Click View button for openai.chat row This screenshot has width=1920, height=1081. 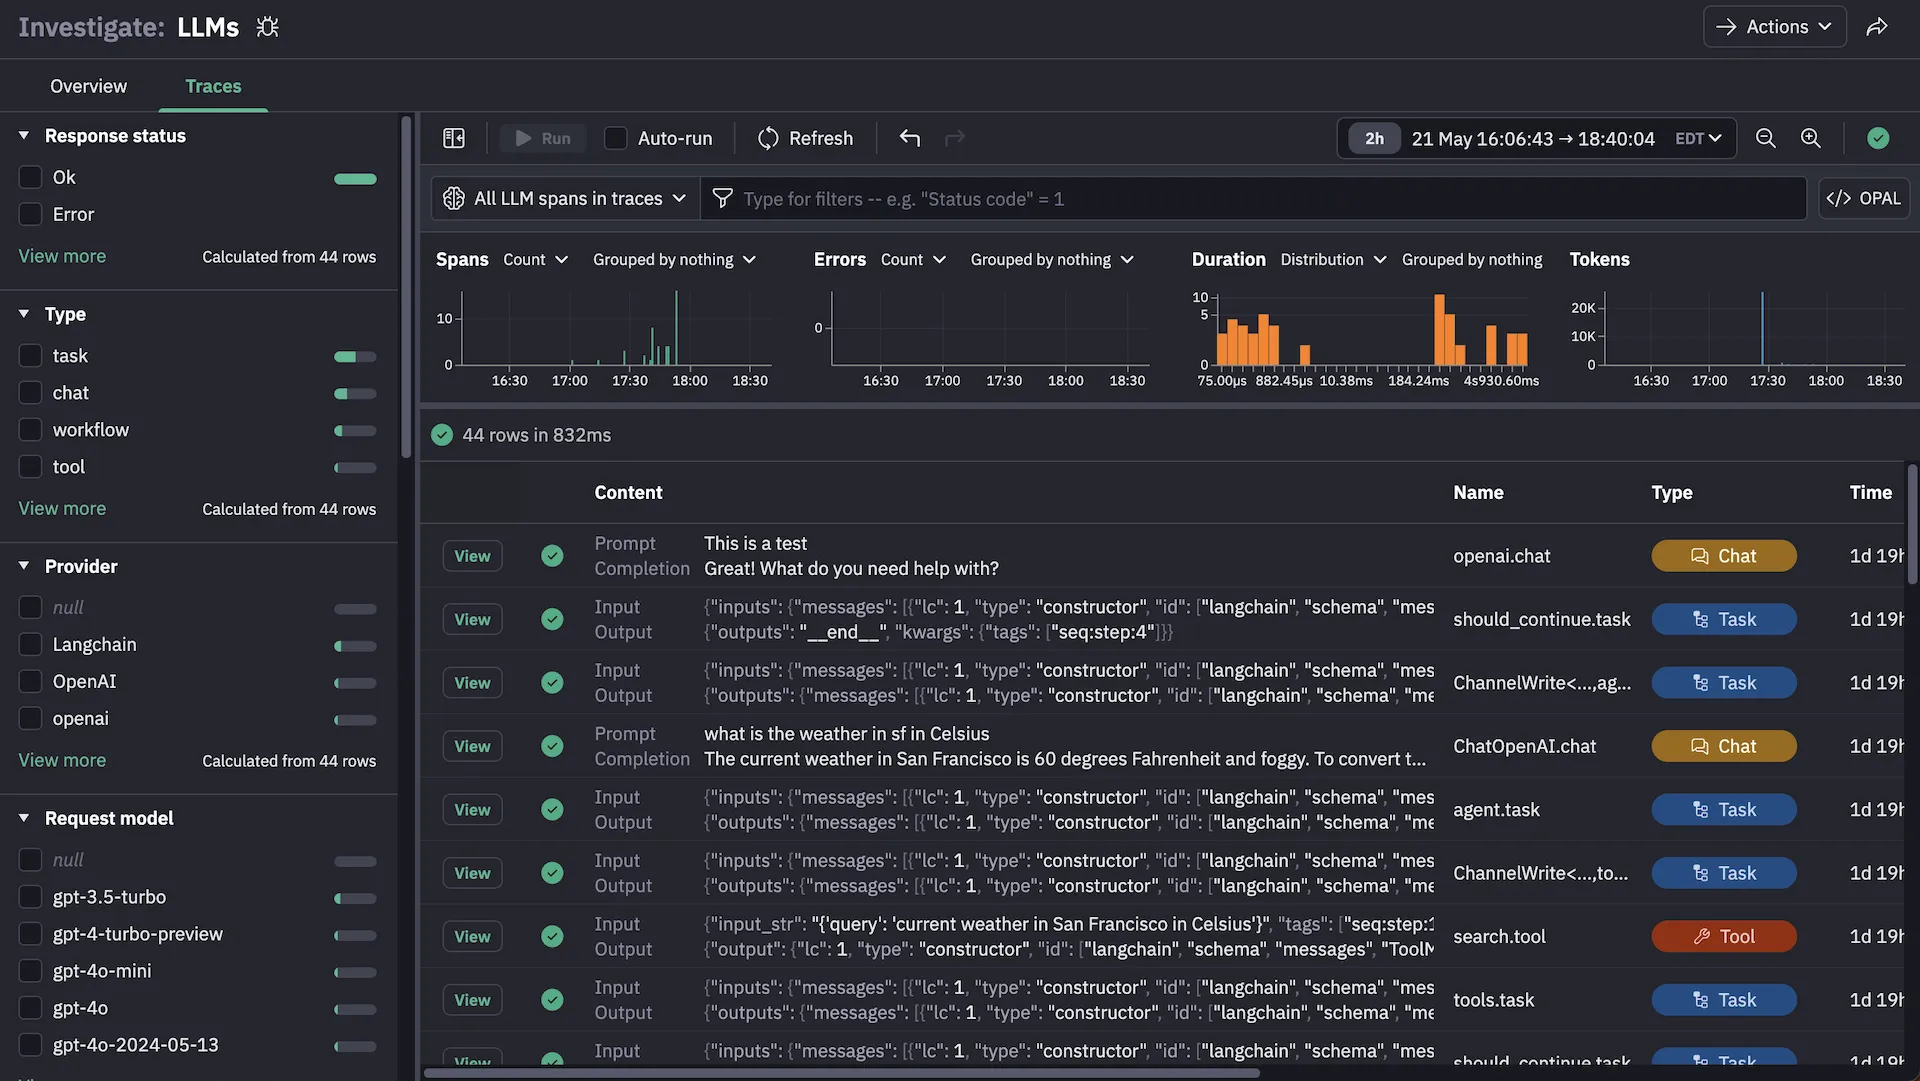point(472,556)
